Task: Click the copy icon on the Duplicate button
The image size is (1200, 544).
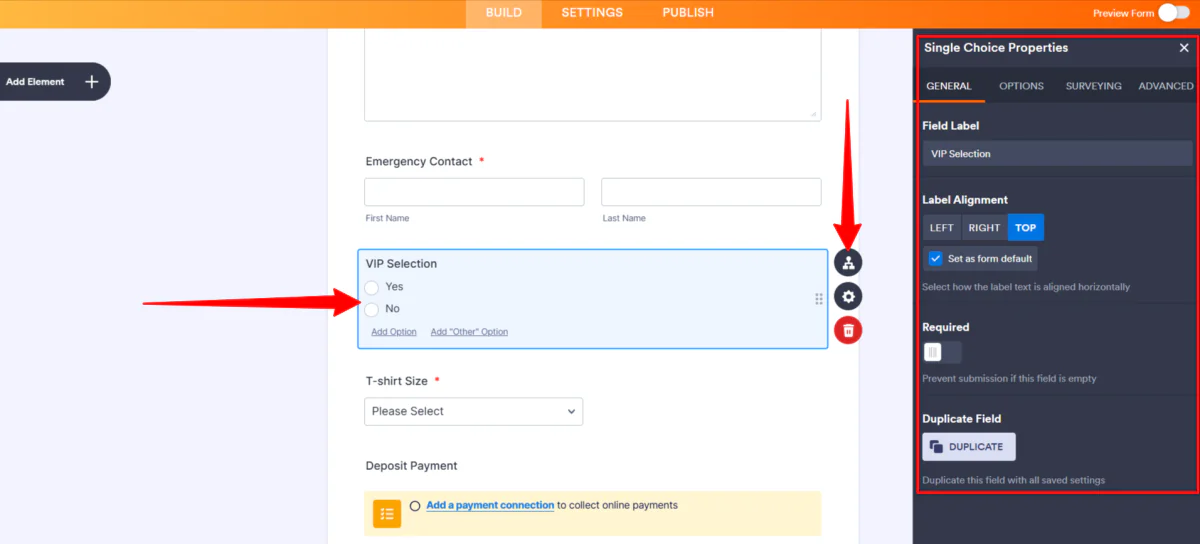Action: pyautogui.click(x=936, y=447)
